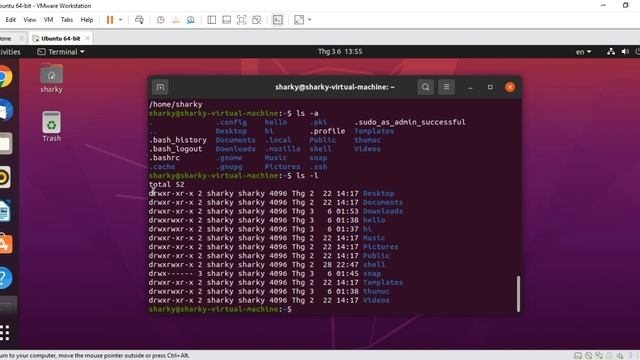
Task: Open the en input language dropdown
Action: [x=583, y=52]
